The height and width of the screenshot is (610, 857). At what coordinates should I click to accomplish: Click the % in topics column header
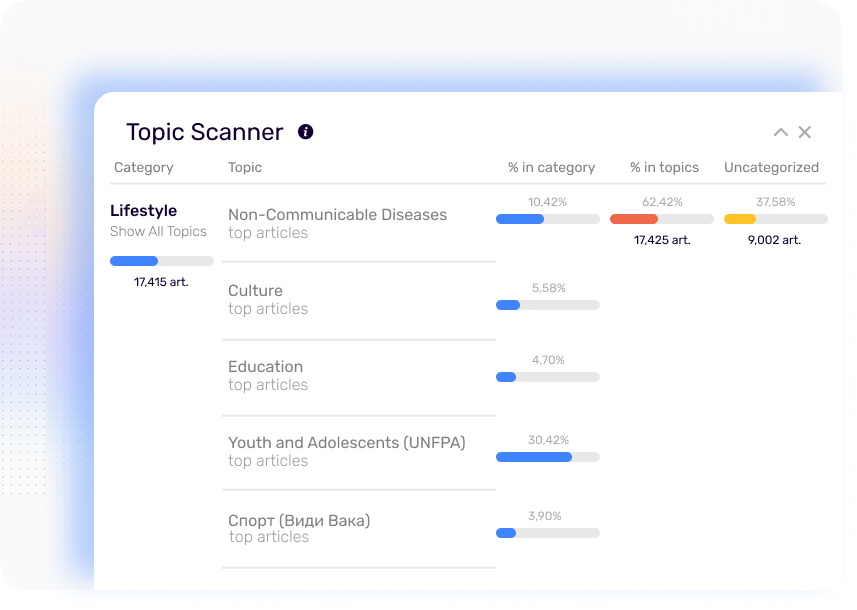tap(664, 167)
